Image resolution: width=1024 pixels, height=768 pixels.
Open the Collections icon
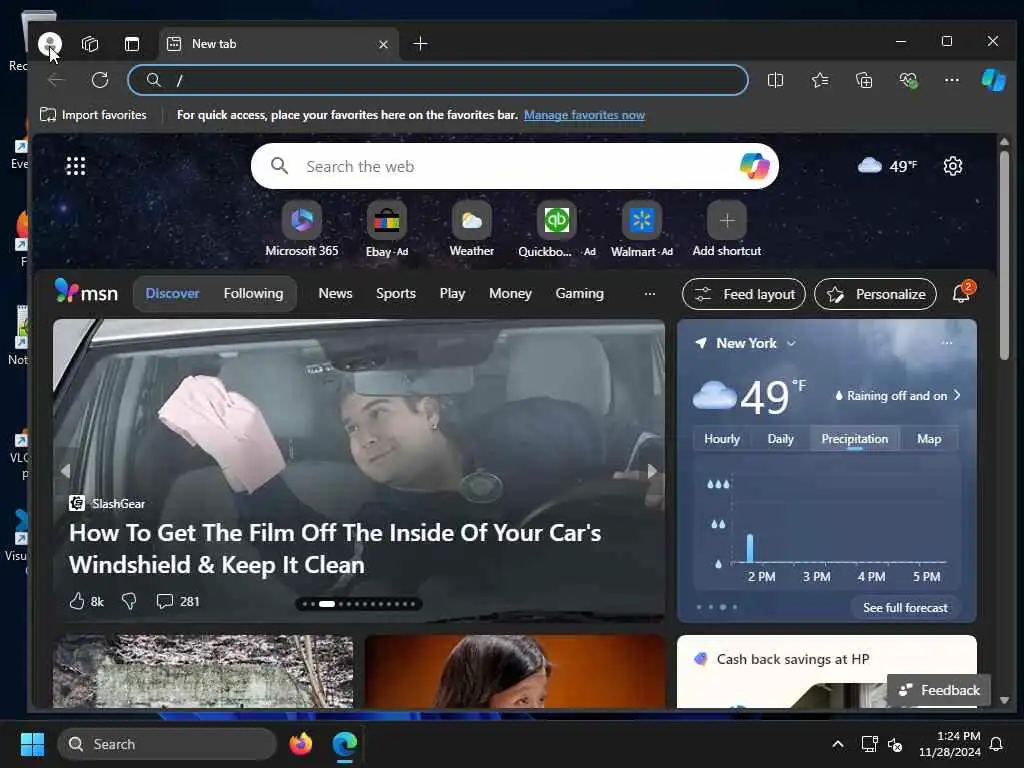(864, 80)
